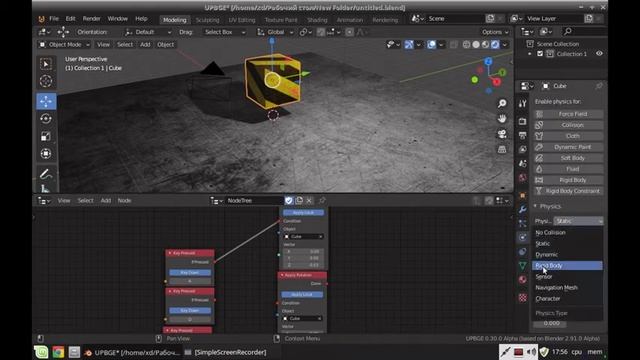Screen dimensions: 640x360
Task: Select the Cursor tool in viewport toolbar
Action: click(x=46, y=81)
